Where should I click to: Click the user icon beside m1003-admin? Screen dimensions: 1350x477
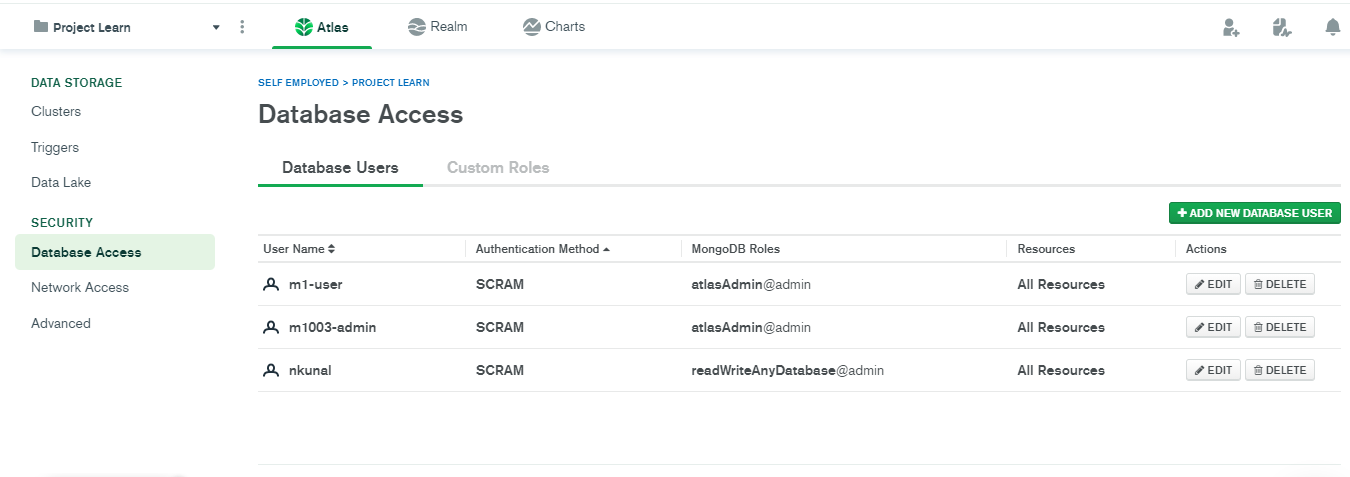tap(271, 328)
